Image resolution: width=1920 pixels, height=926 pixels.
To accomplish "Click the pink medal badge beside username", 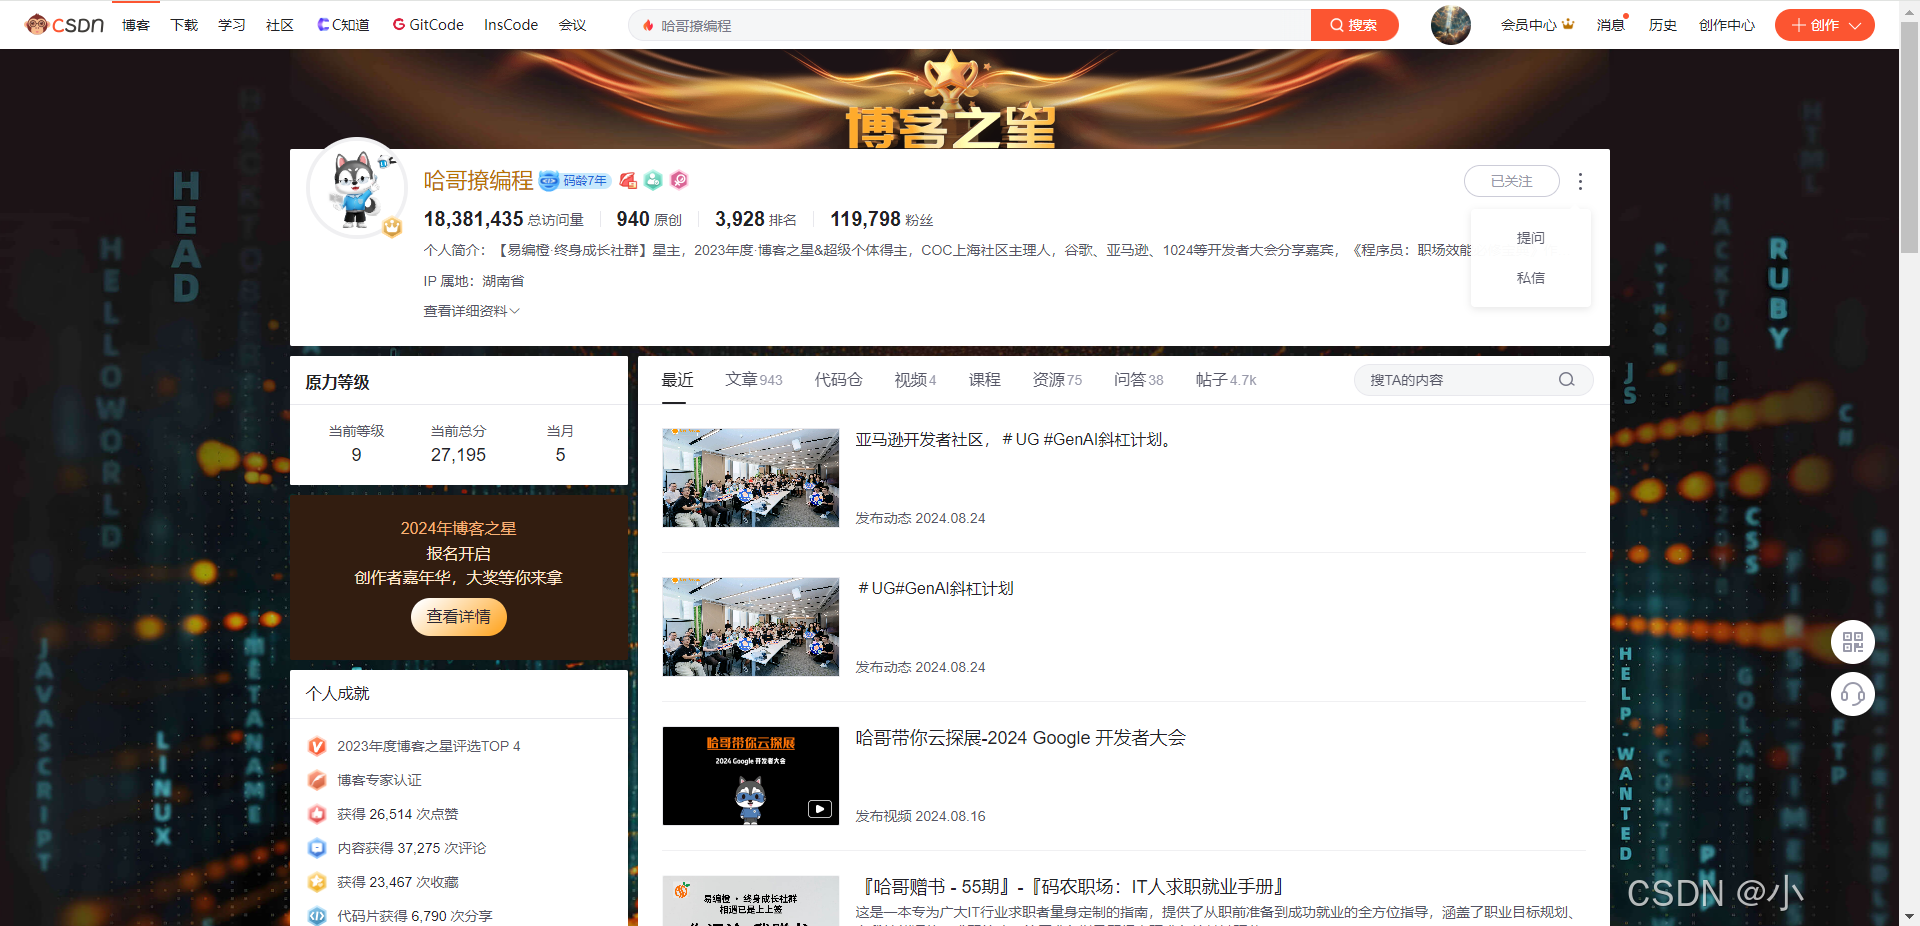I will [679, 180].
